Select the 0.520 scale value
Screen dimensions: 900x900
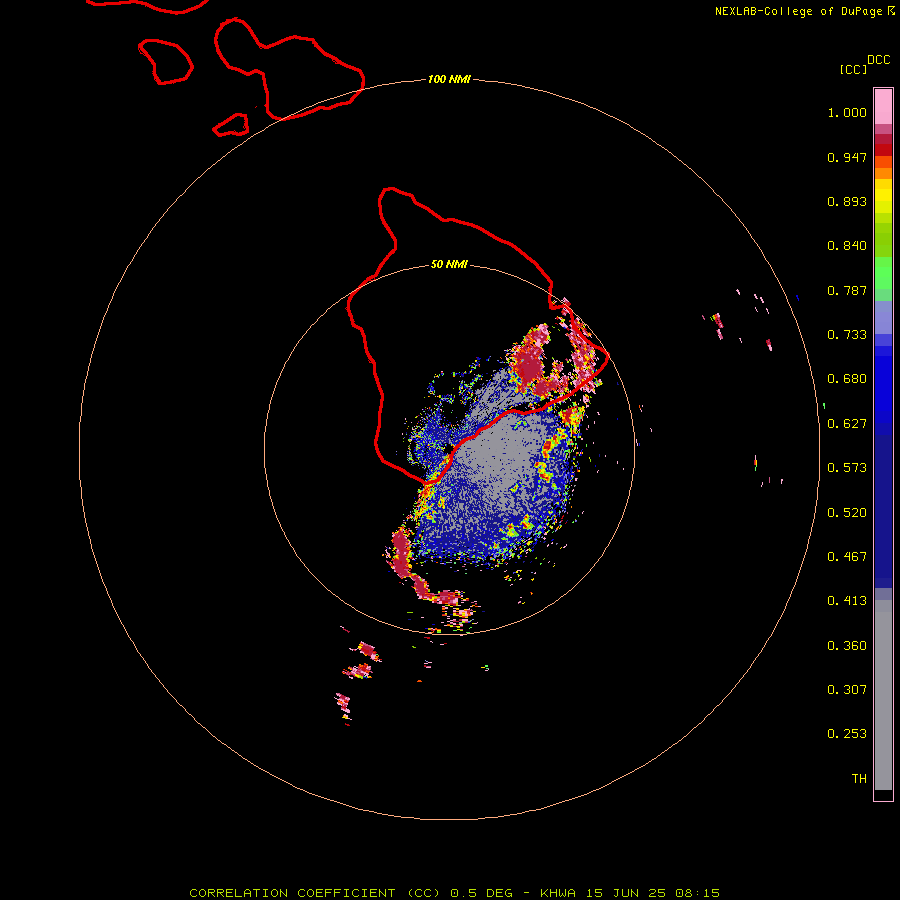click(847, 513)
